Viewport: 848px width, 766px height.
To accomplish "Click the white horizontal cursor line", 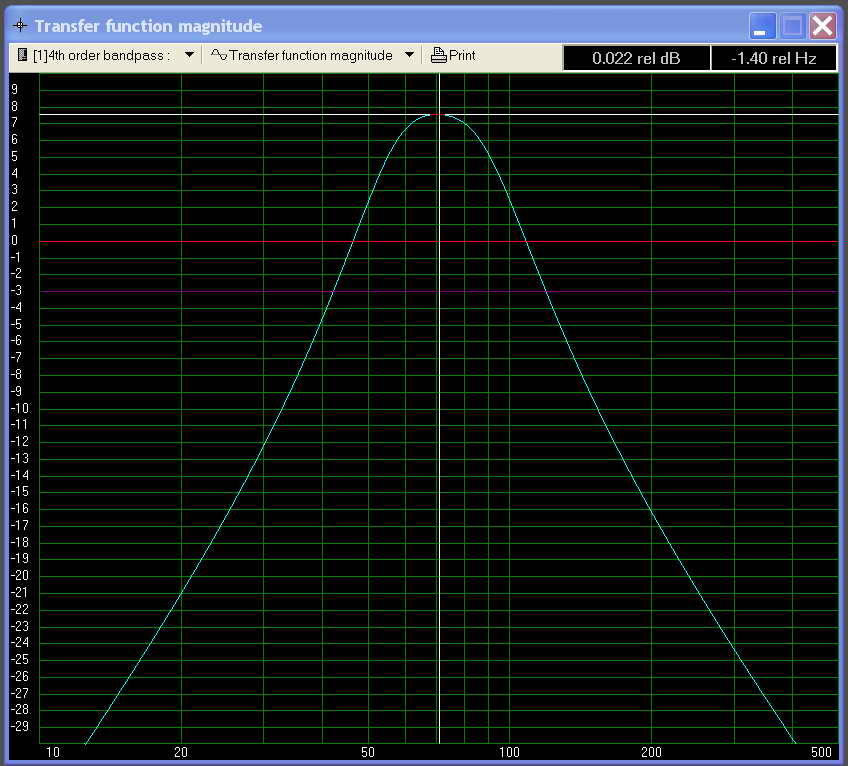I will 439,114.
